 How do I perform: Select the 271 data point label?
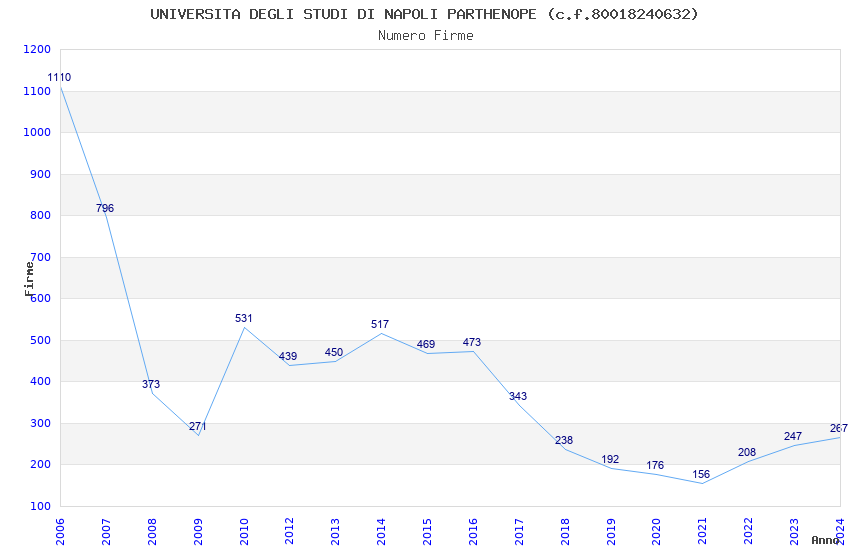click(197, 426)
